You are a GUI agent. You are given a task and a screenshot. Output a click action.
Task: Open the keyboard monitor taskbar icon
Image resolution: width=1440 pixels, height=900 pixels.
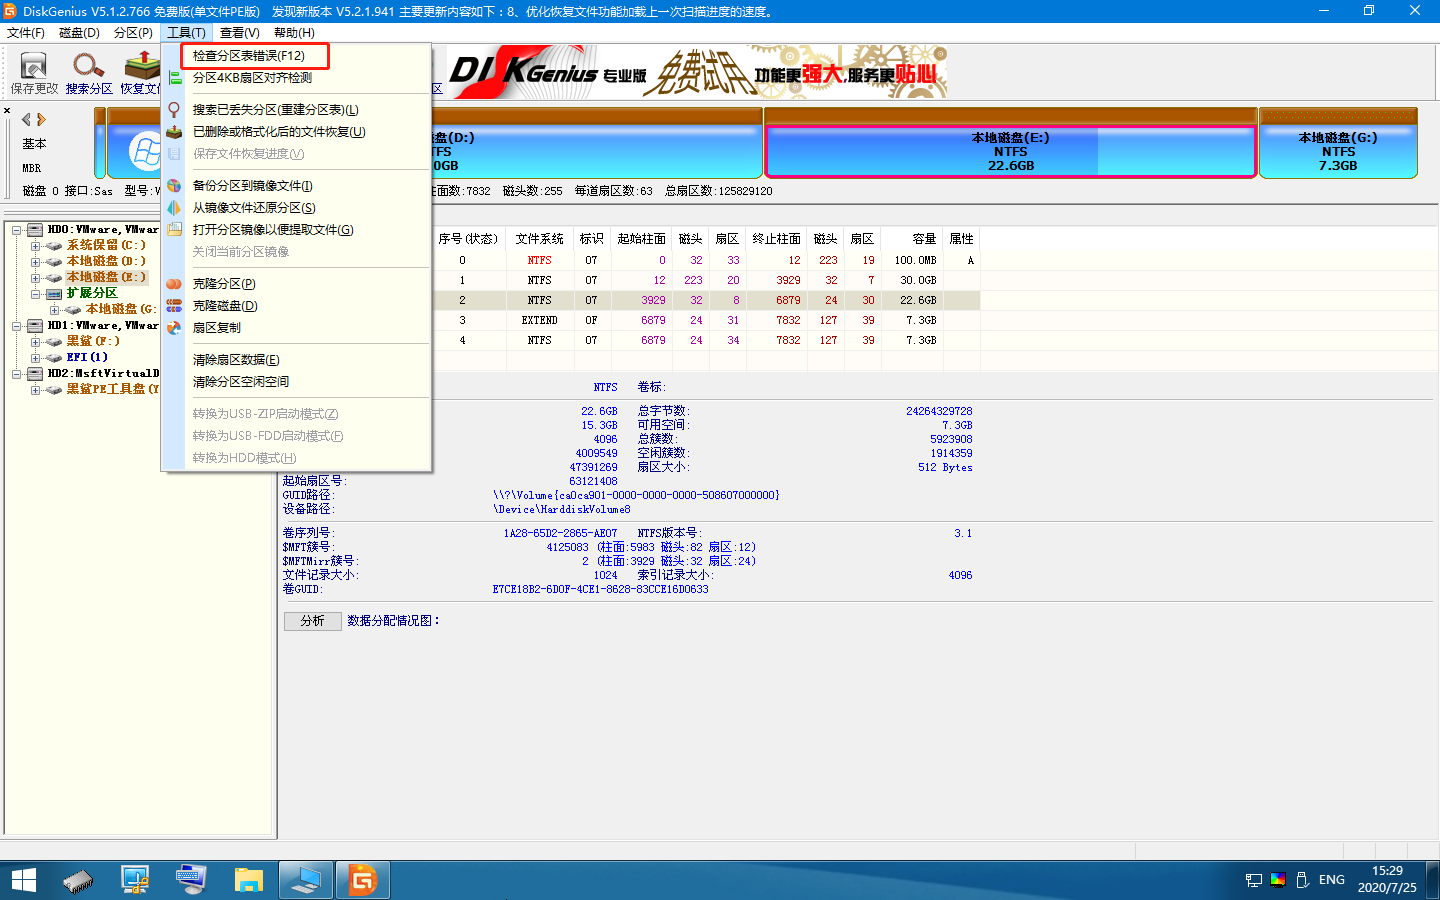[x=191, y=881]
